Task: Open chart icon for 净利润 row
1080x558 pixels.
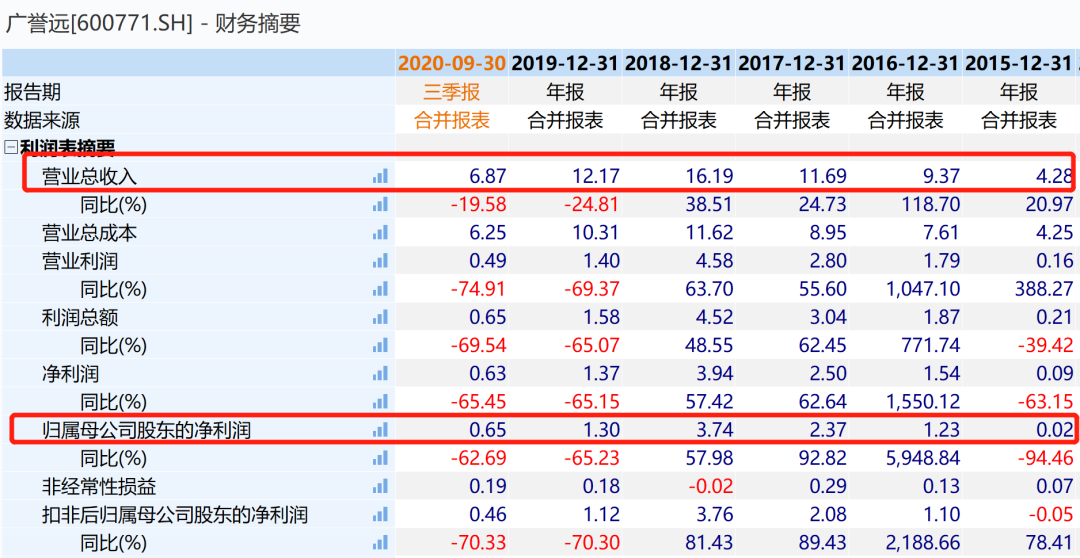Action: [x=380, y=374]
